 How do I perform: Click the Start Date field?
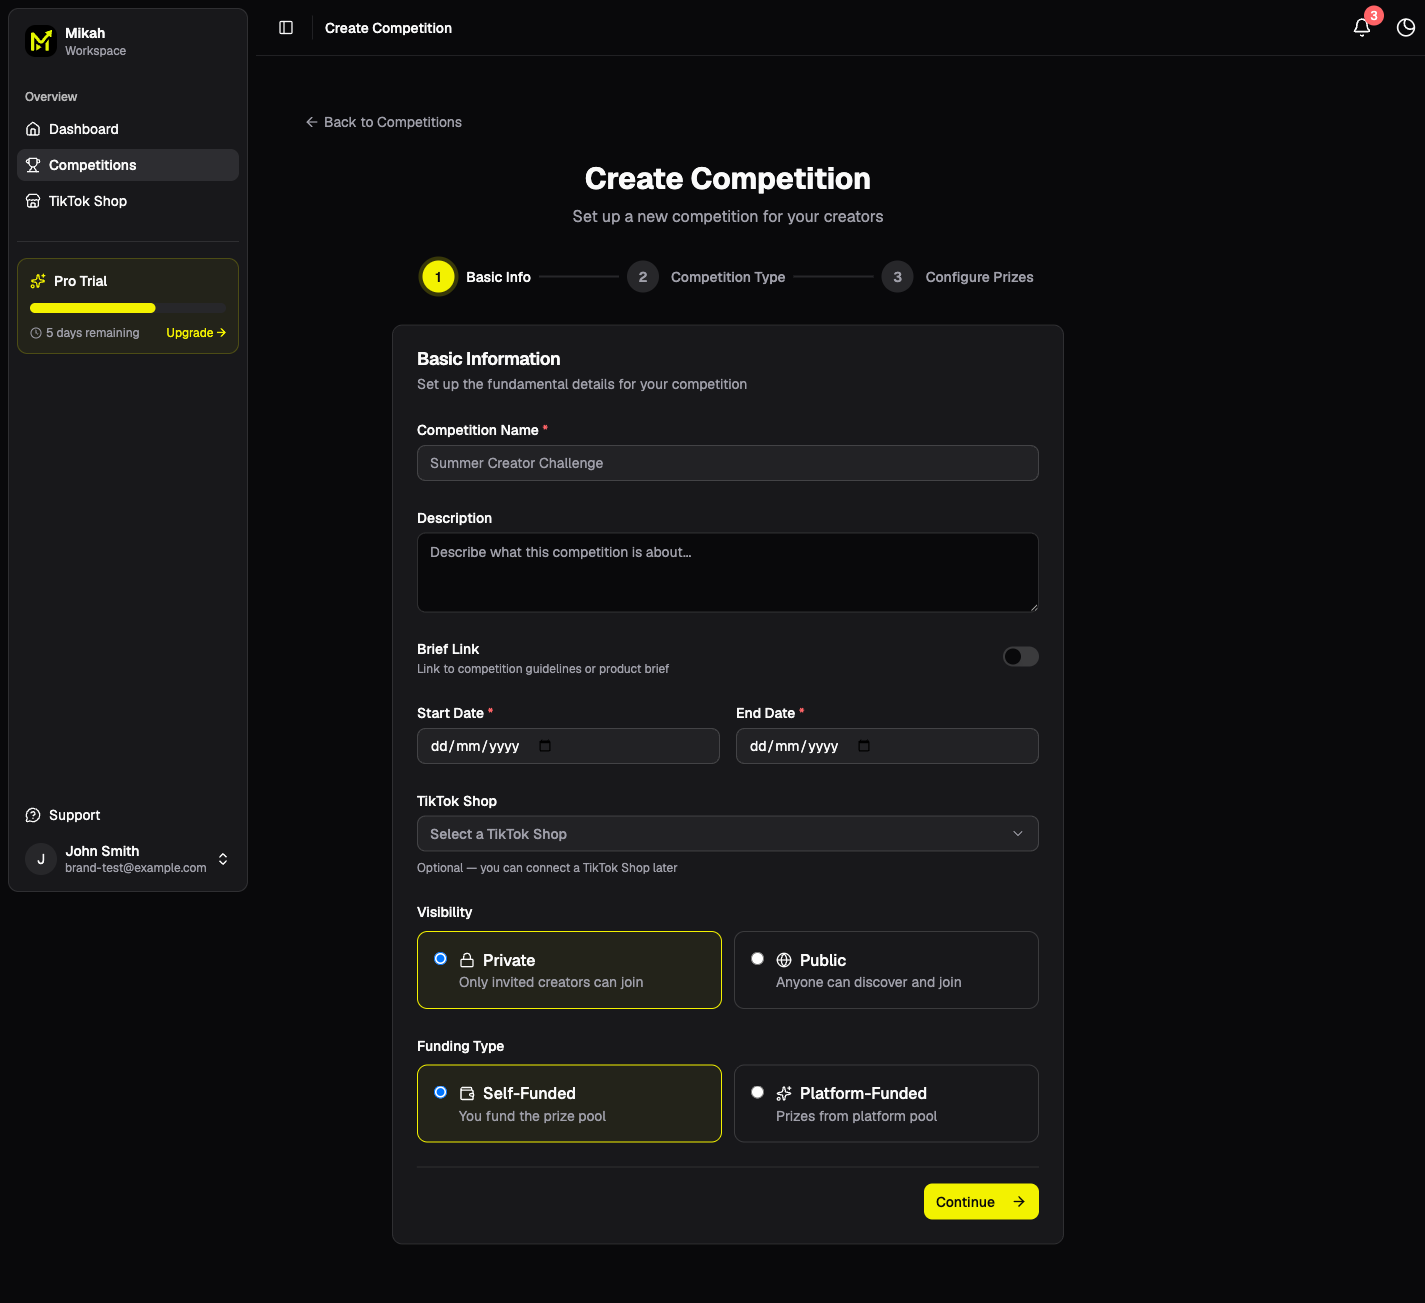click(568, 746)
